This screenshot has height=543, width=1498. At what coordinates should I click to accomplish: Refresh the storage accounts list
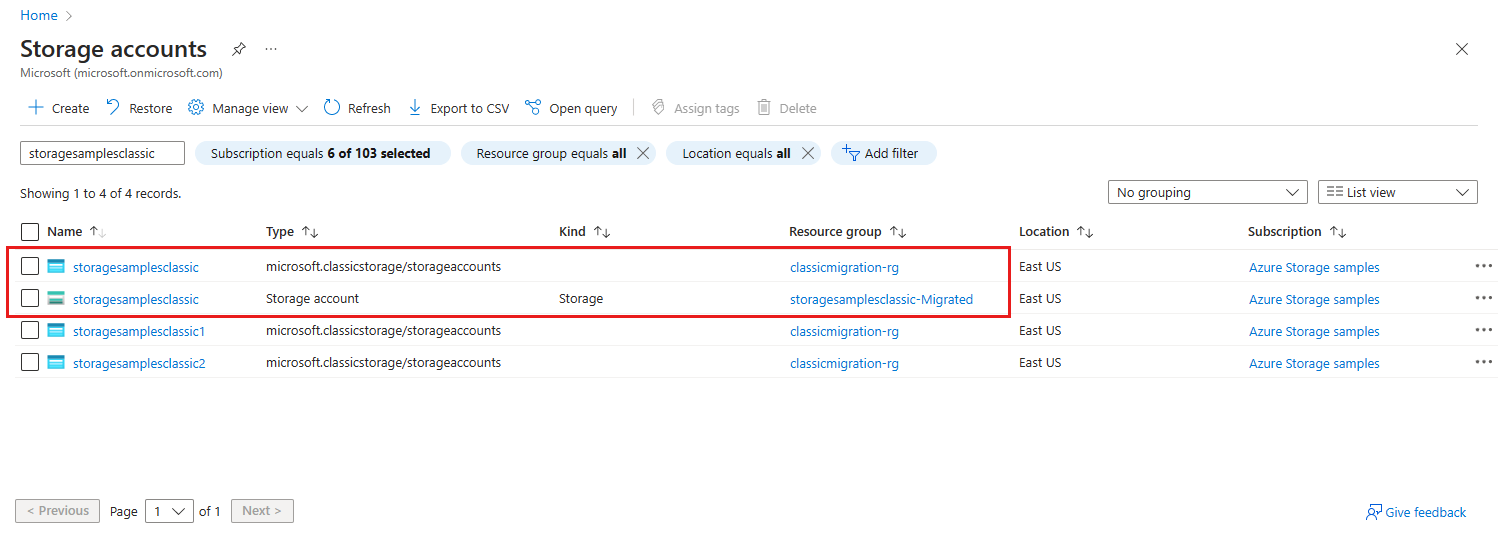point(357,108)
